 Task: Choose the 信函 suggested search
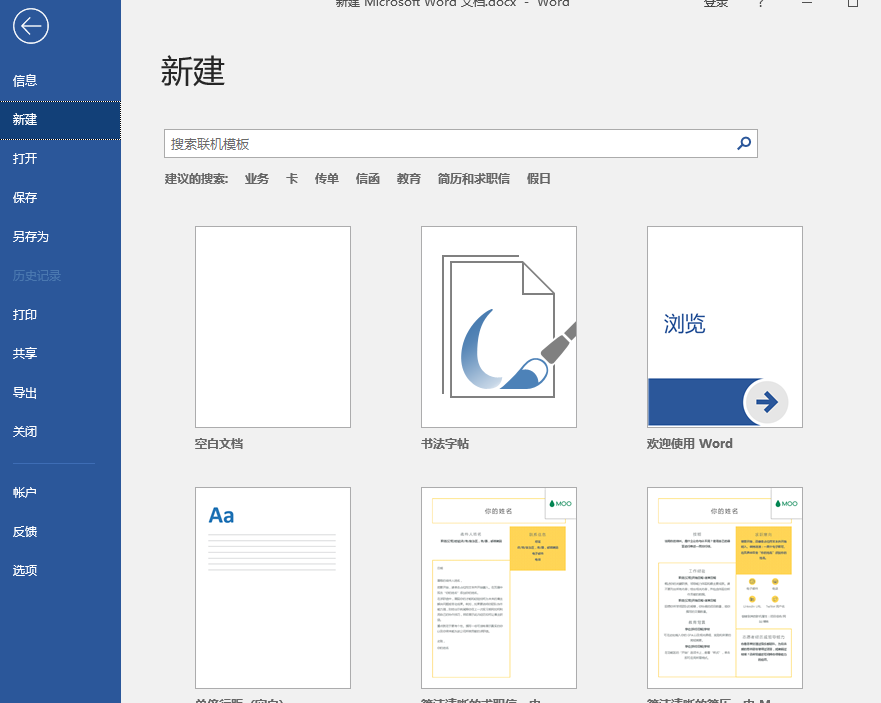click(367, 179)
